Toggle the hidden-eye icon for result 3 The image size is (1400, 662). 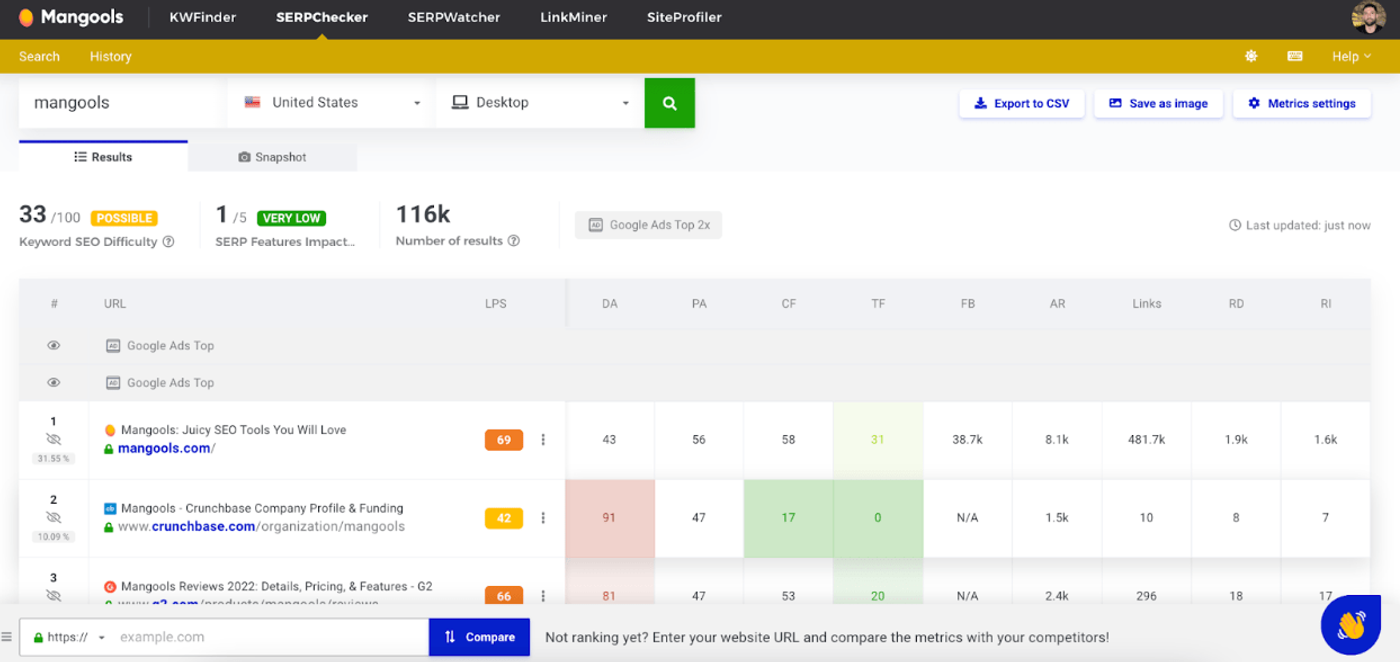click(54, 595)
